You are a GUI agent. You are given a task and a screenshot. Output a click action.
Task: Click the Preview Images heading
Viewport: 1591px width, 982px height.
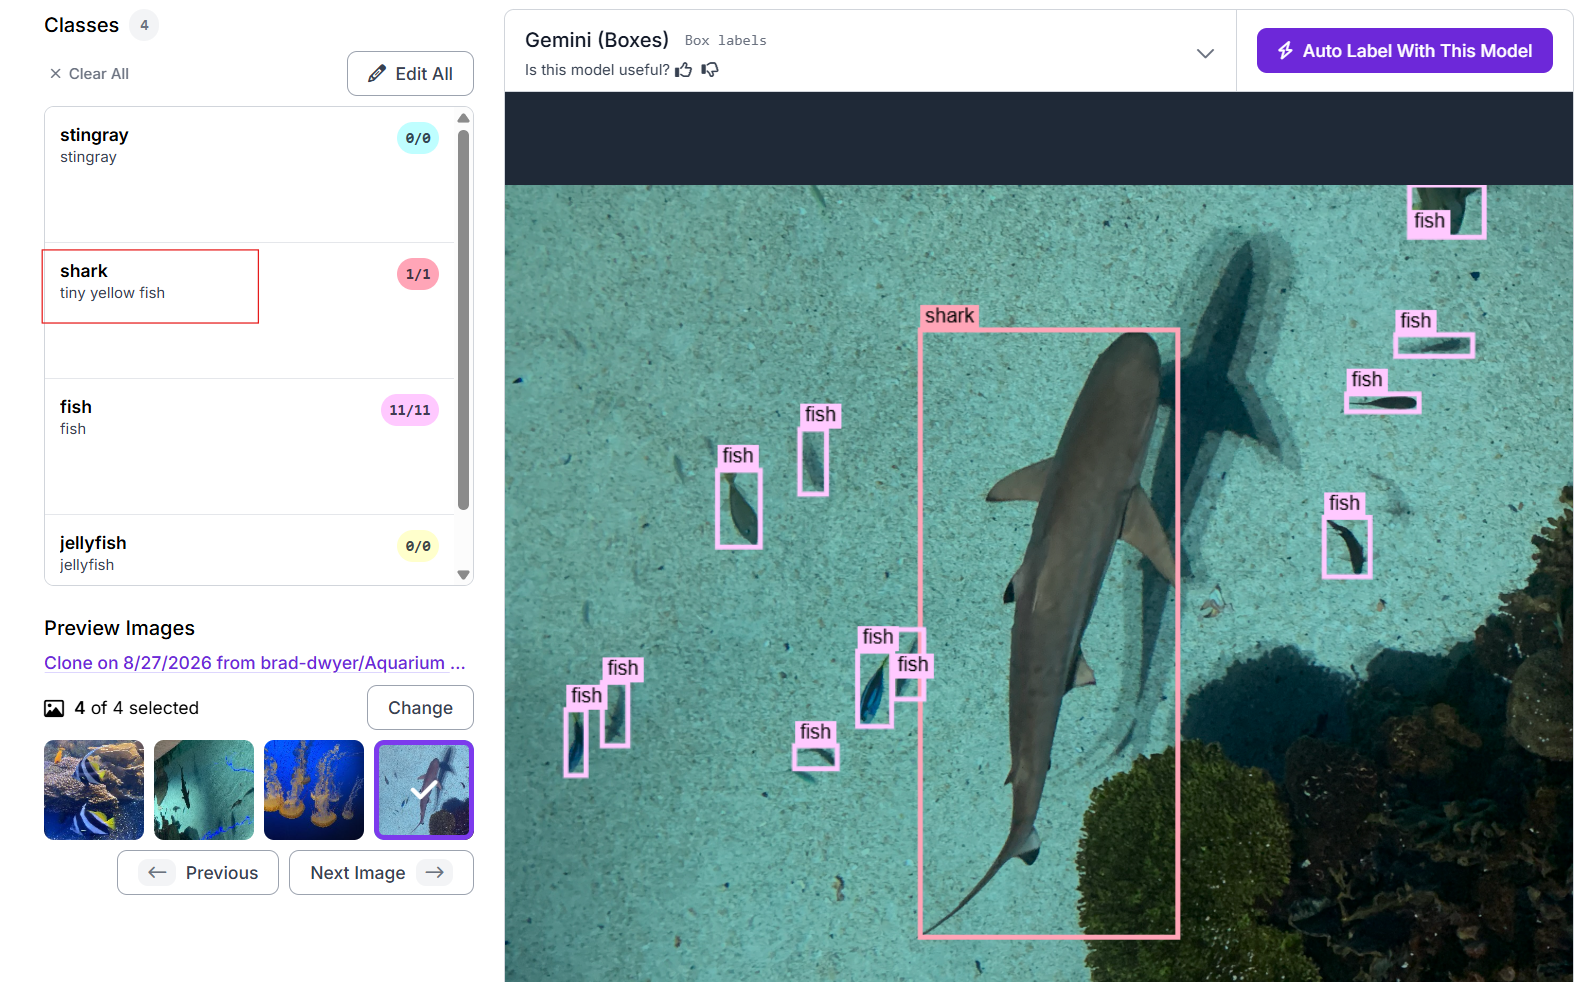(x=119, y=628)
